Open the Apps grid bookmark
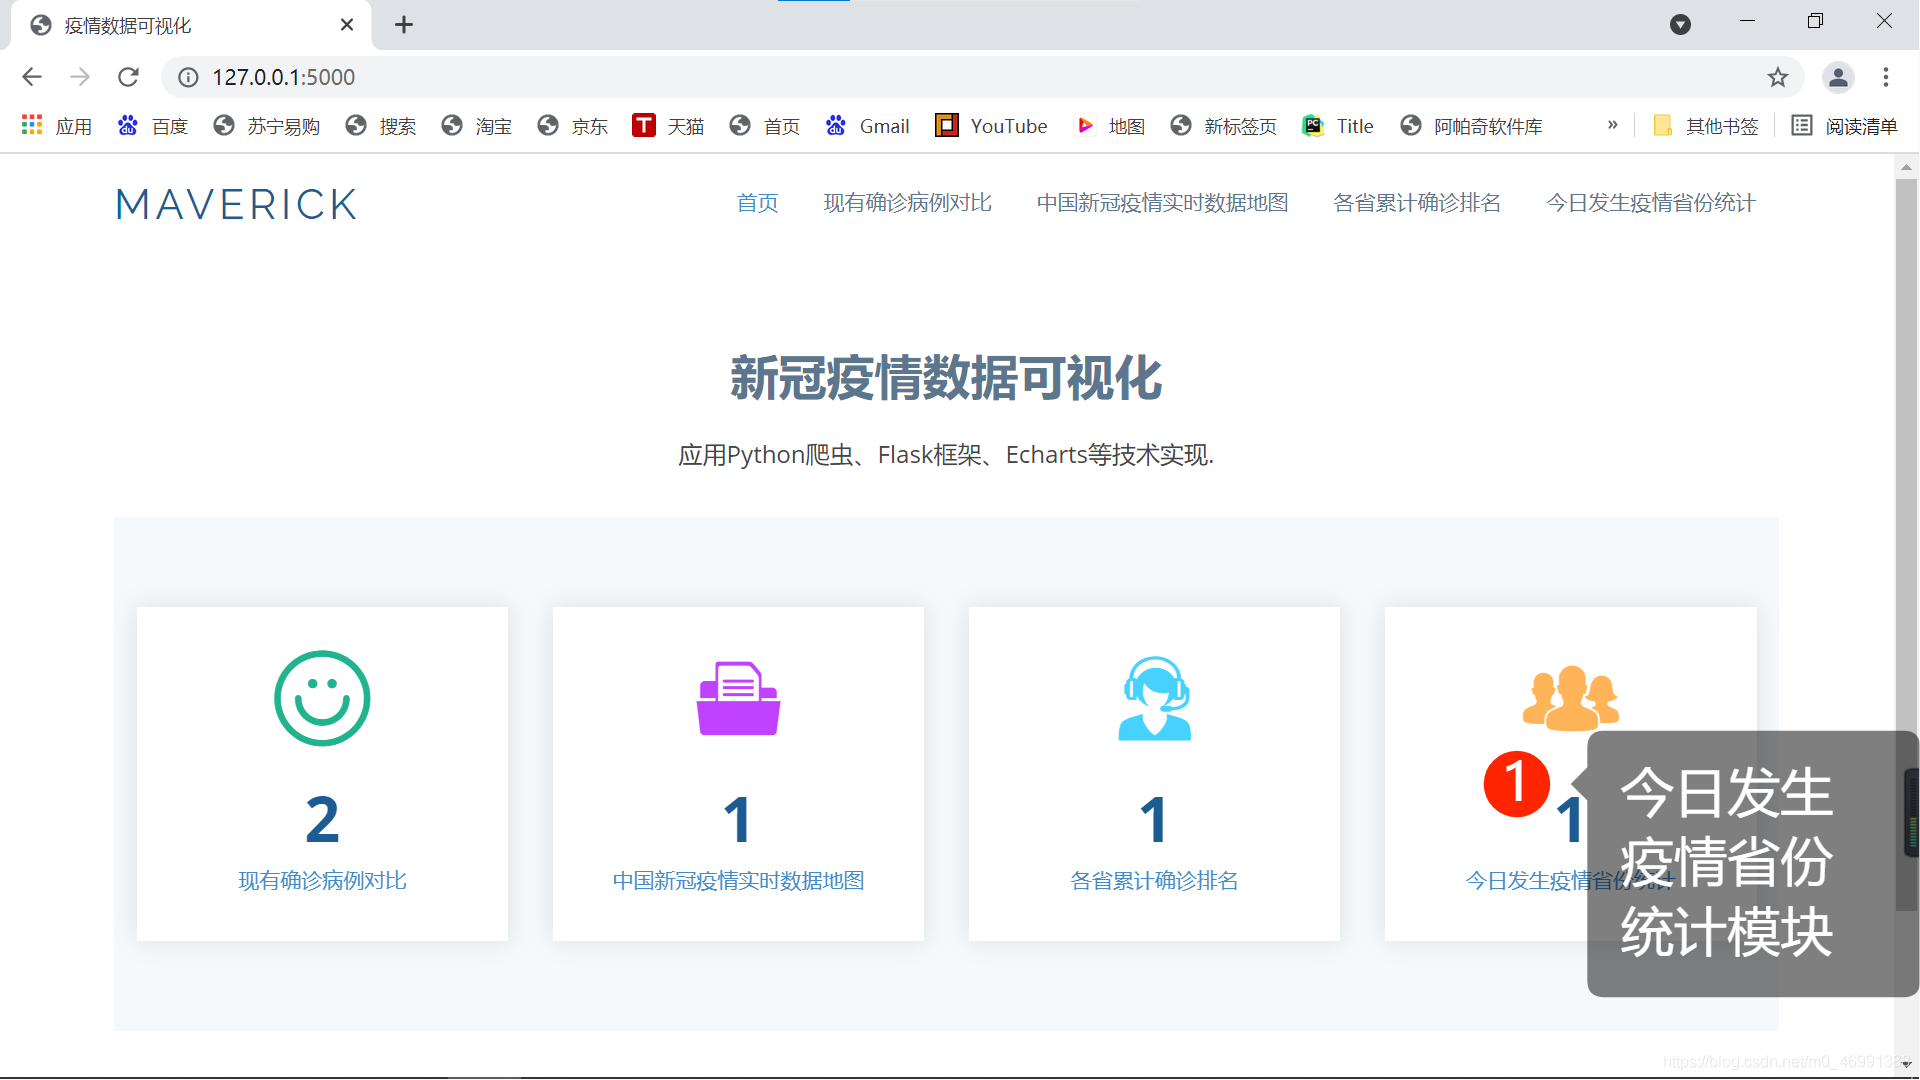1920x1080 pixels. (56, 126)
